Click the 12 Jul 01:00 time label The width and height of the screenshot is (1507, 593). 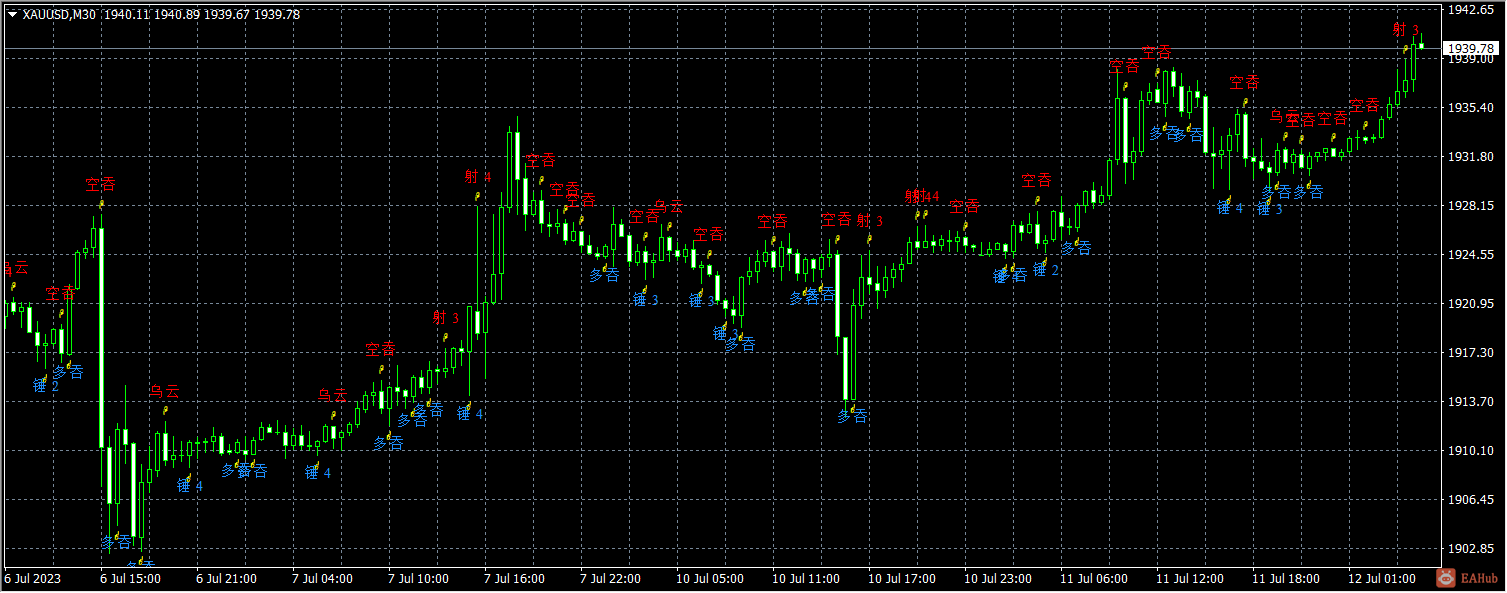click(x=1382, y=579)
